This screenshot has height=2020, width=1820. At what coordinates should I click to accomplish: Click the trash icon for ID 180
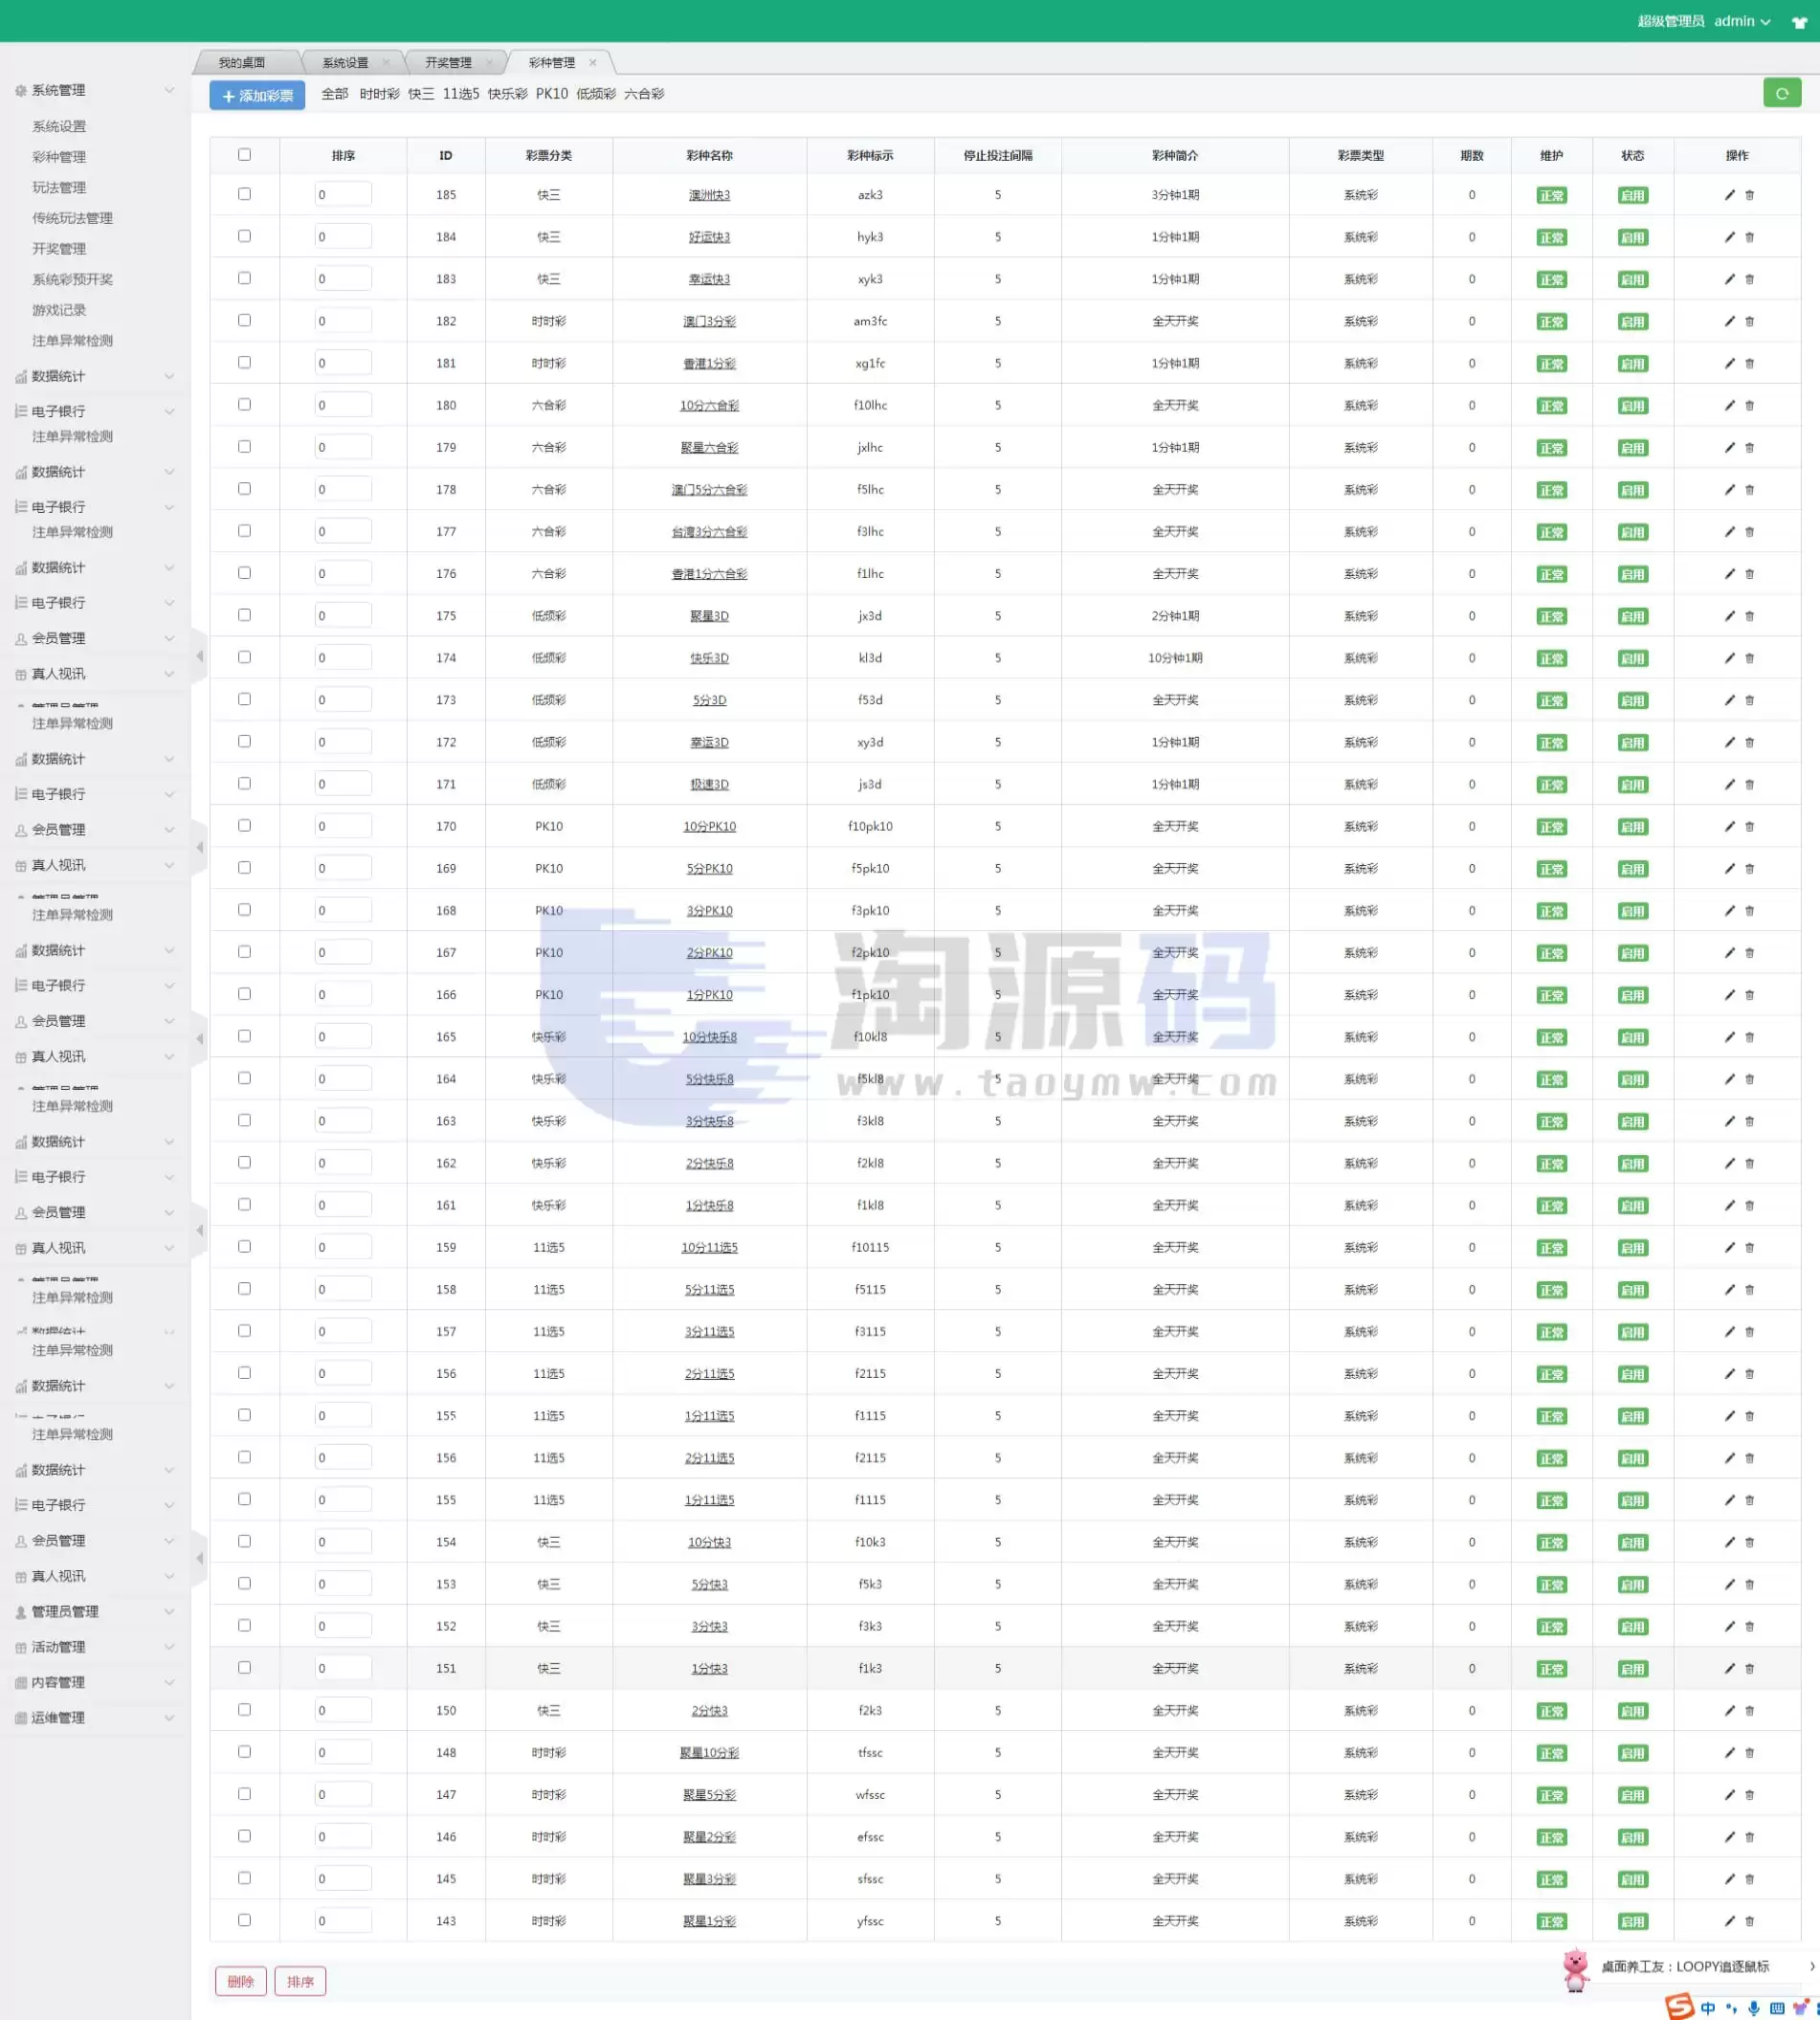[x=1749, y=405]
